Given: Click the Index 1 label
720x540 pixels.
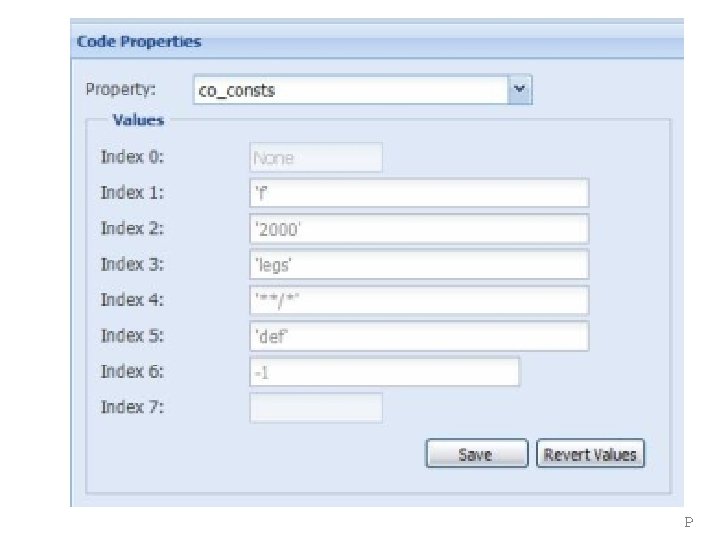Looking at the screenshot, I should (x=132, y=193).
